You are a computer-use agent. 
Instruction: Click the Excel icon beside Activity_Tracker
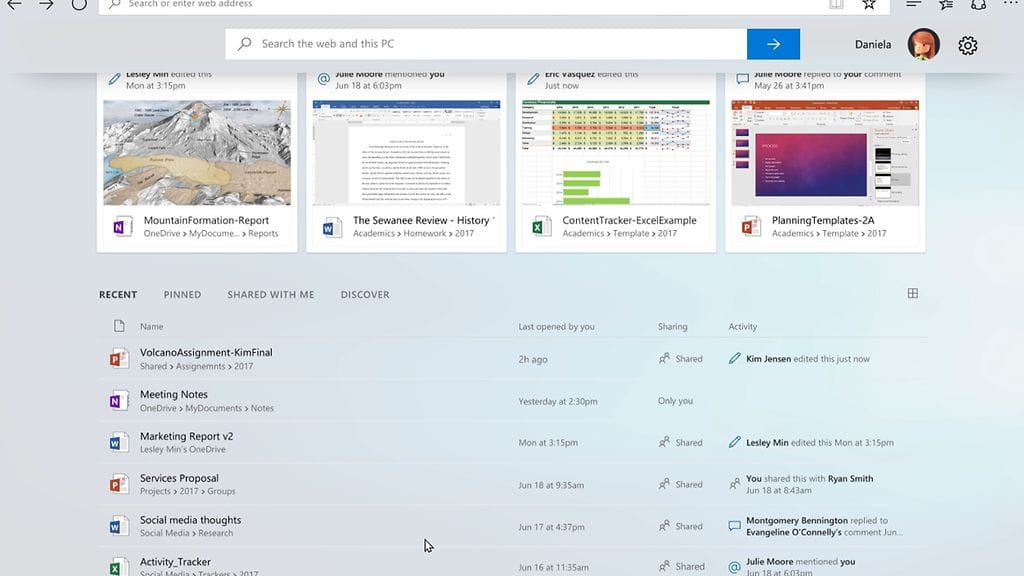pos(119,567)
